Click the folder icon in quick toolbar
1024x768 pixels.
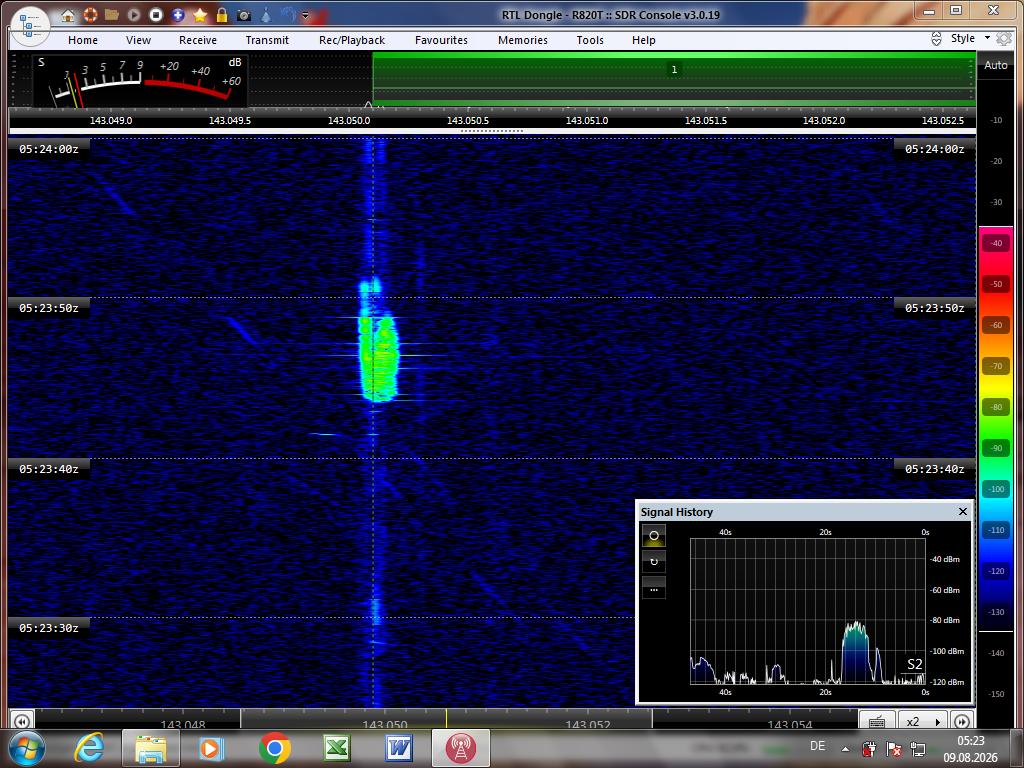112,14
